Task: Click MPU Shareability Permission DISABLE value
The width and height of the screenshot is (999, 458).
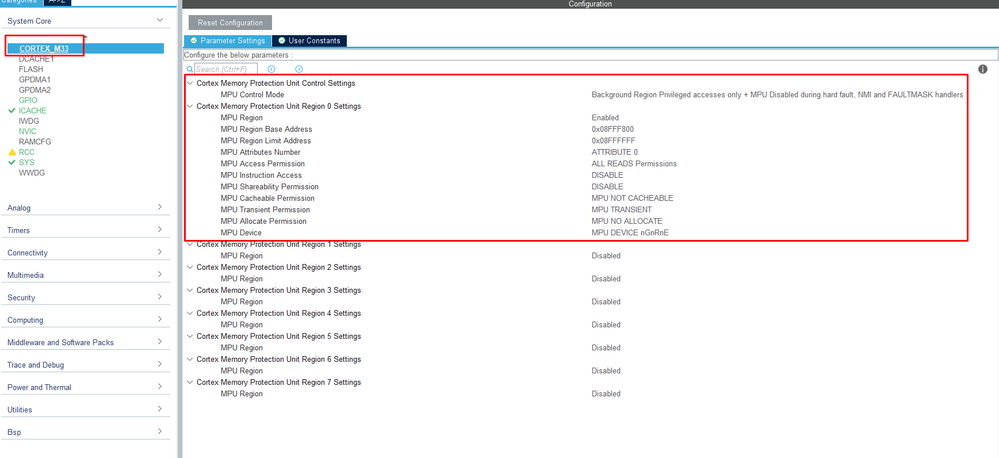Action: coord(608,186)
